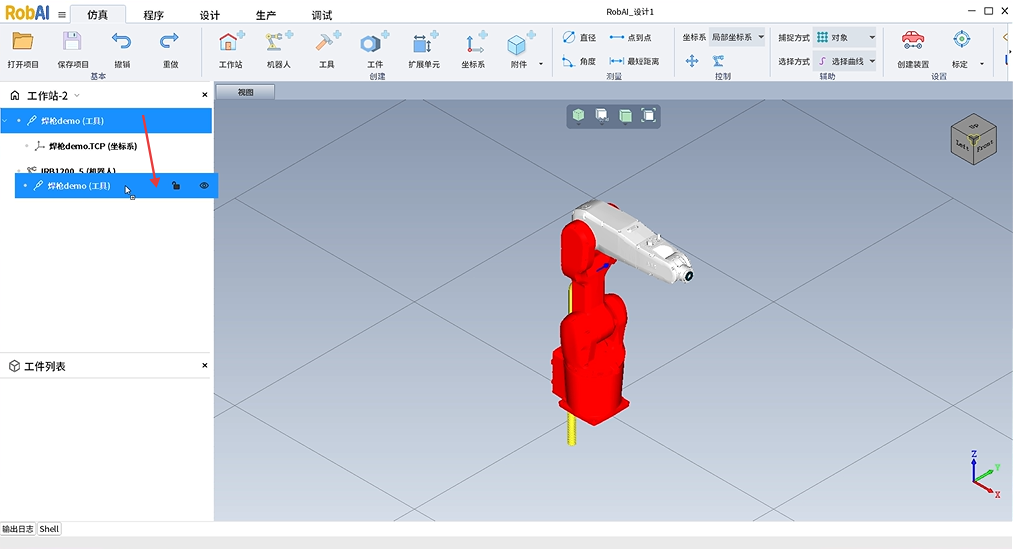Toggle the lock icon on dragged 焊枪demo row
This screenshot has width=1013, height=549.
pos(176,186)
